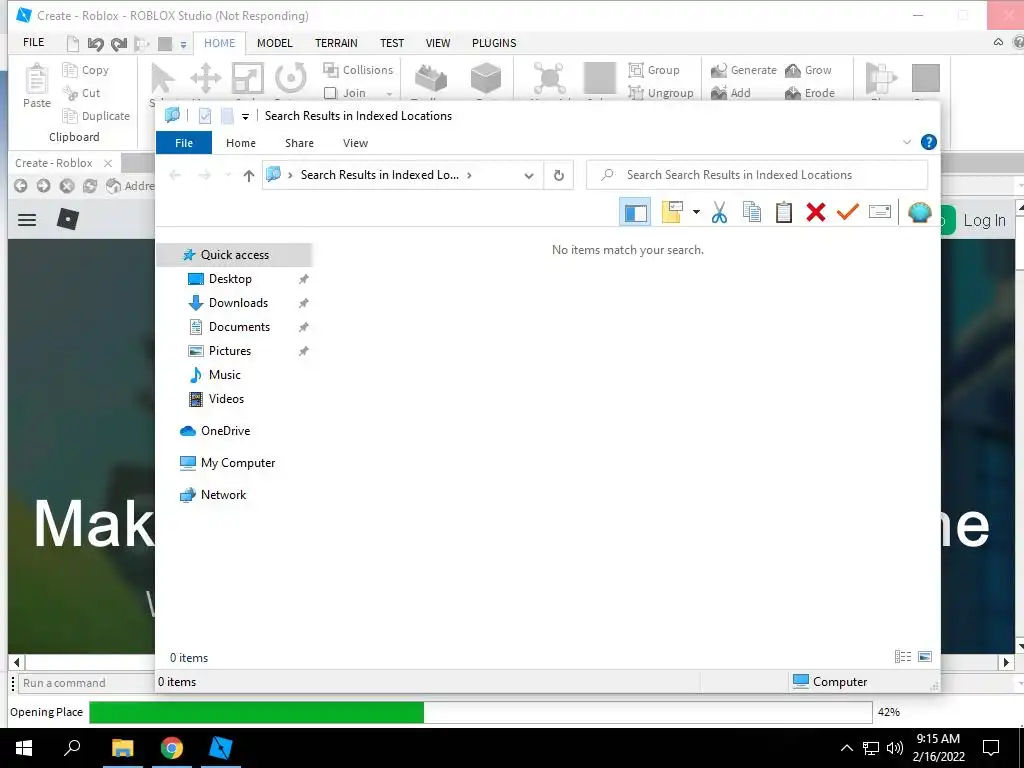1024x768 pixels.
Task: Click the scissors Cut icon in Explorer
Action: (x=719, y=212)
